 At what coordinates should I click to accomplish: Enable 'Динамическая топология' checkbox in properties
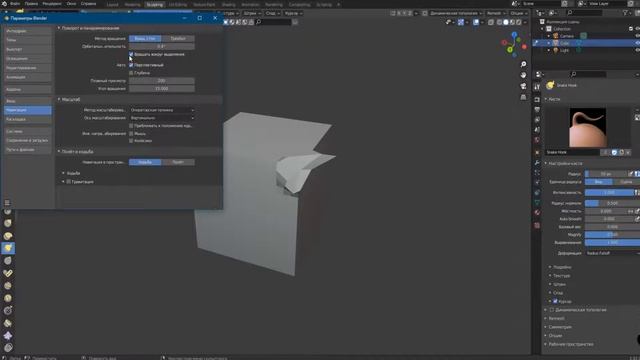click(x=551, y=310)
